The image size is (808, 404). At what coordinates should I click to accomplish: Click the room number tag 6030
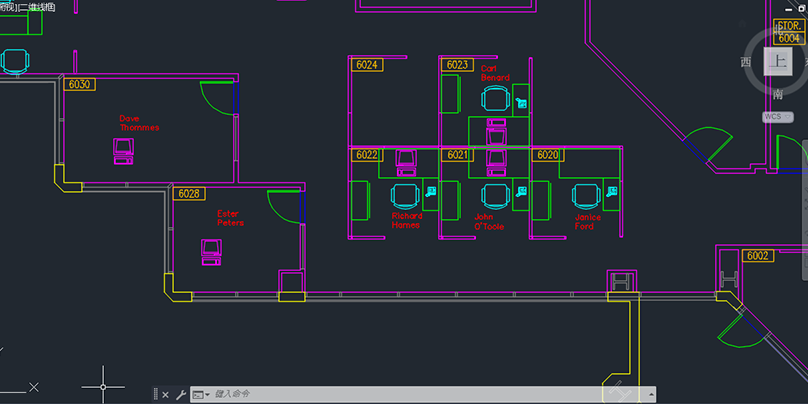[x=79, y=84]
